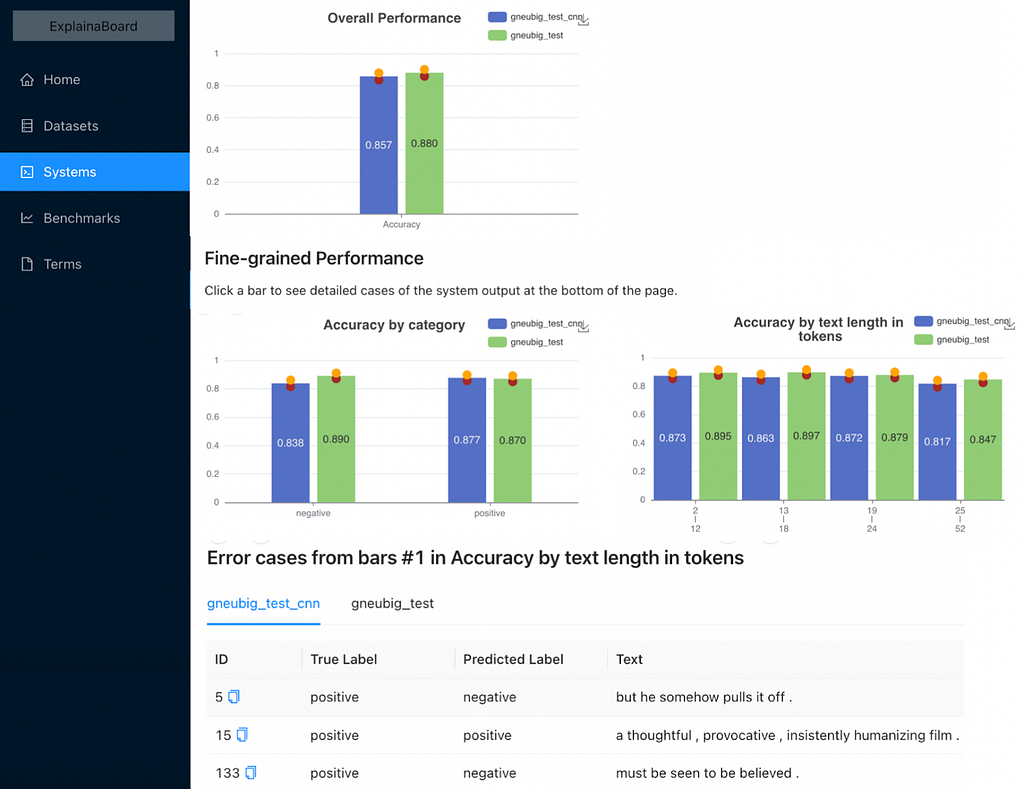Click the 0.863 bar for length 13-18
Screen dimensions: 1024x789
761,438
